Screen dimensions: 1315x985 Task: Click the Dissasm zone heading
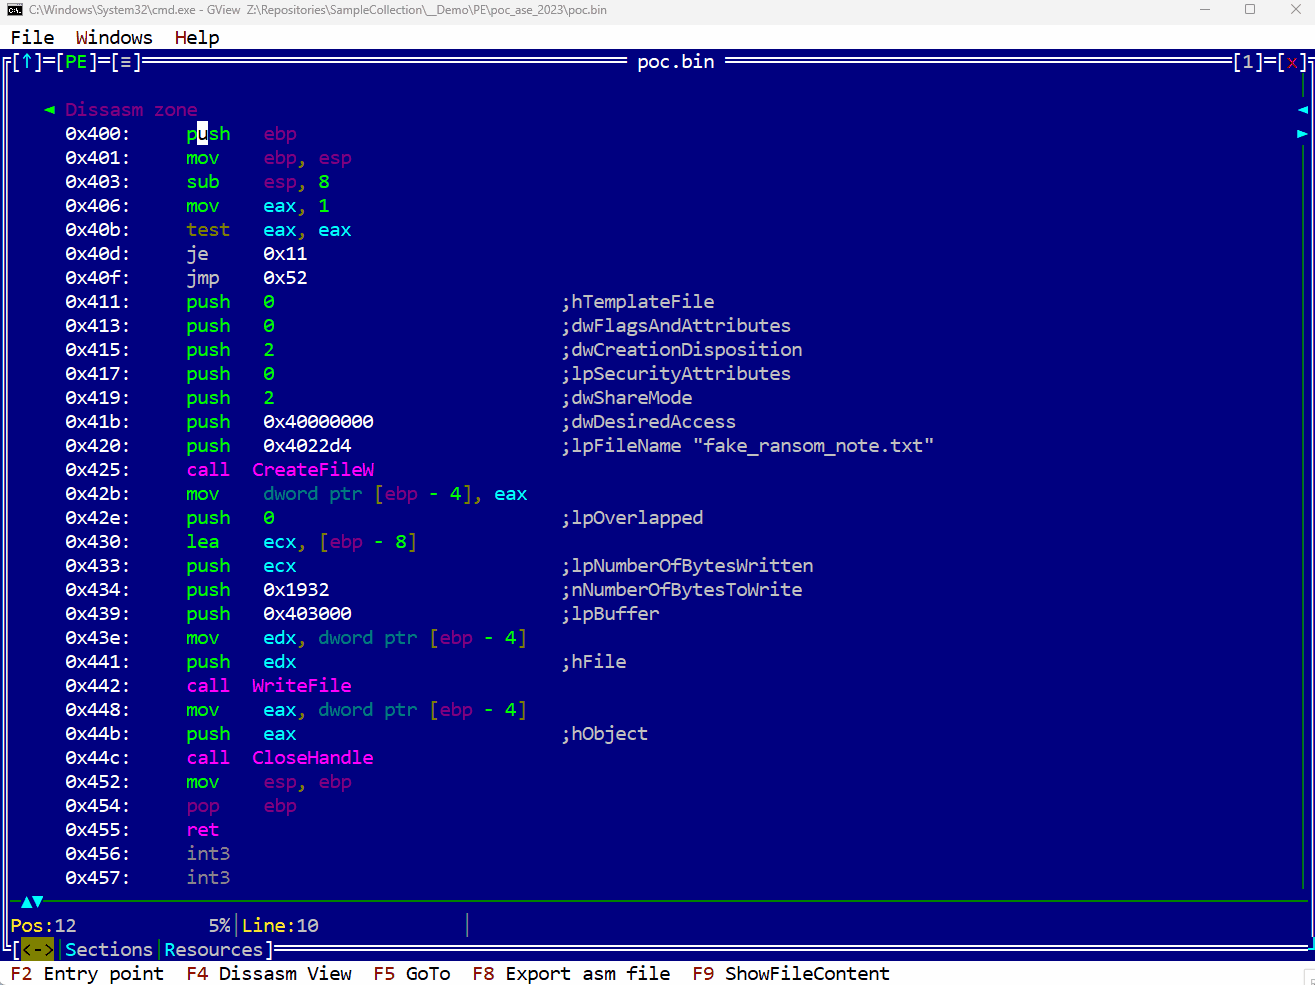click(131, 110)
